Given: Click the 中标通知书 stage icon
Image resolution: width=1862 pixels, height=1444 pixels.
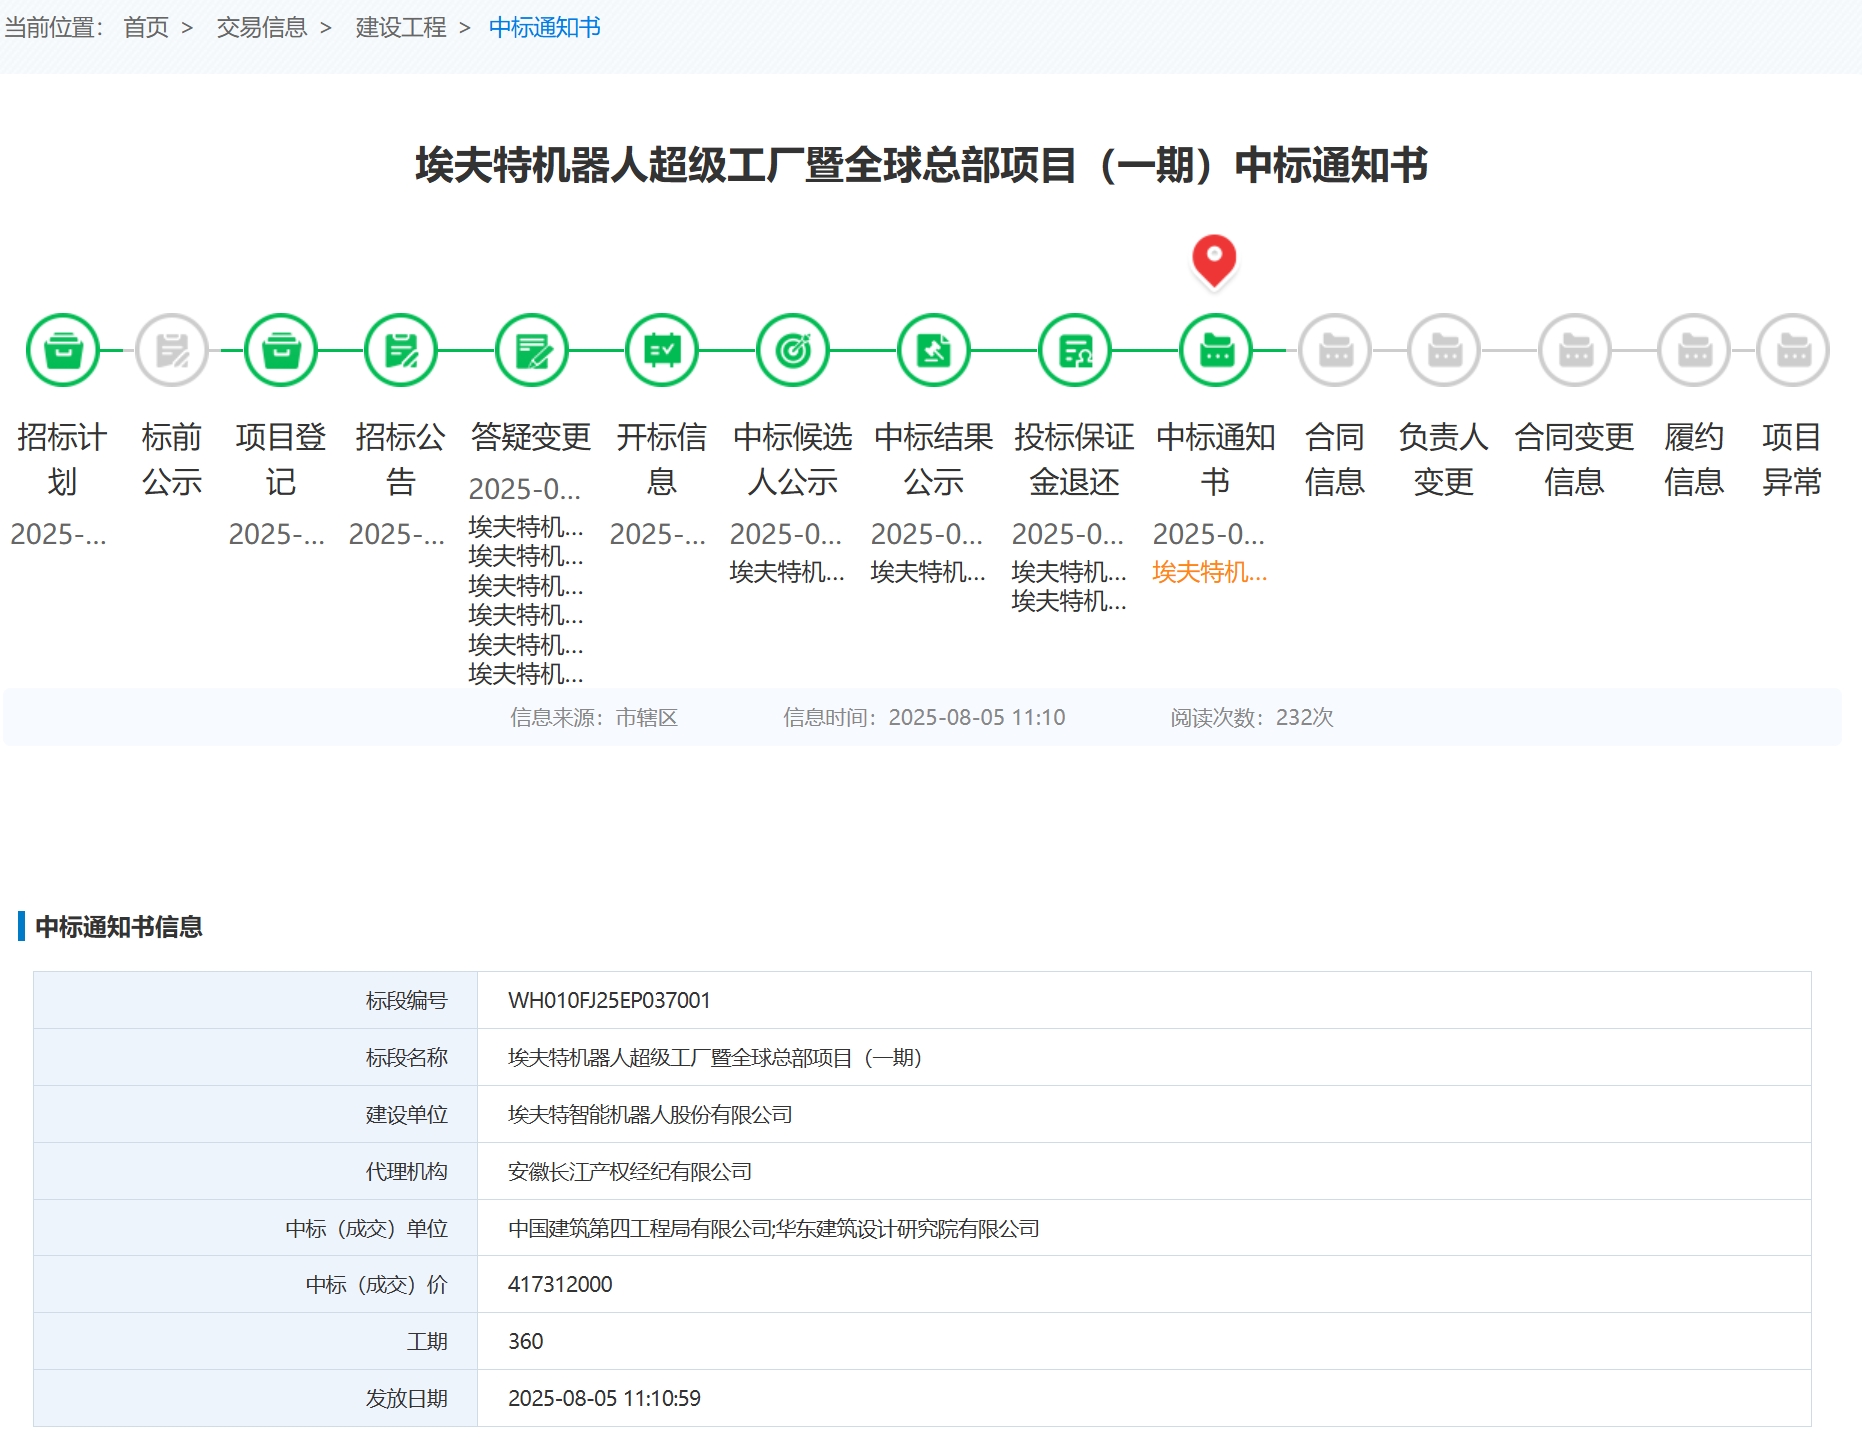Looking at the screenshot, I should coord(1216,351).
